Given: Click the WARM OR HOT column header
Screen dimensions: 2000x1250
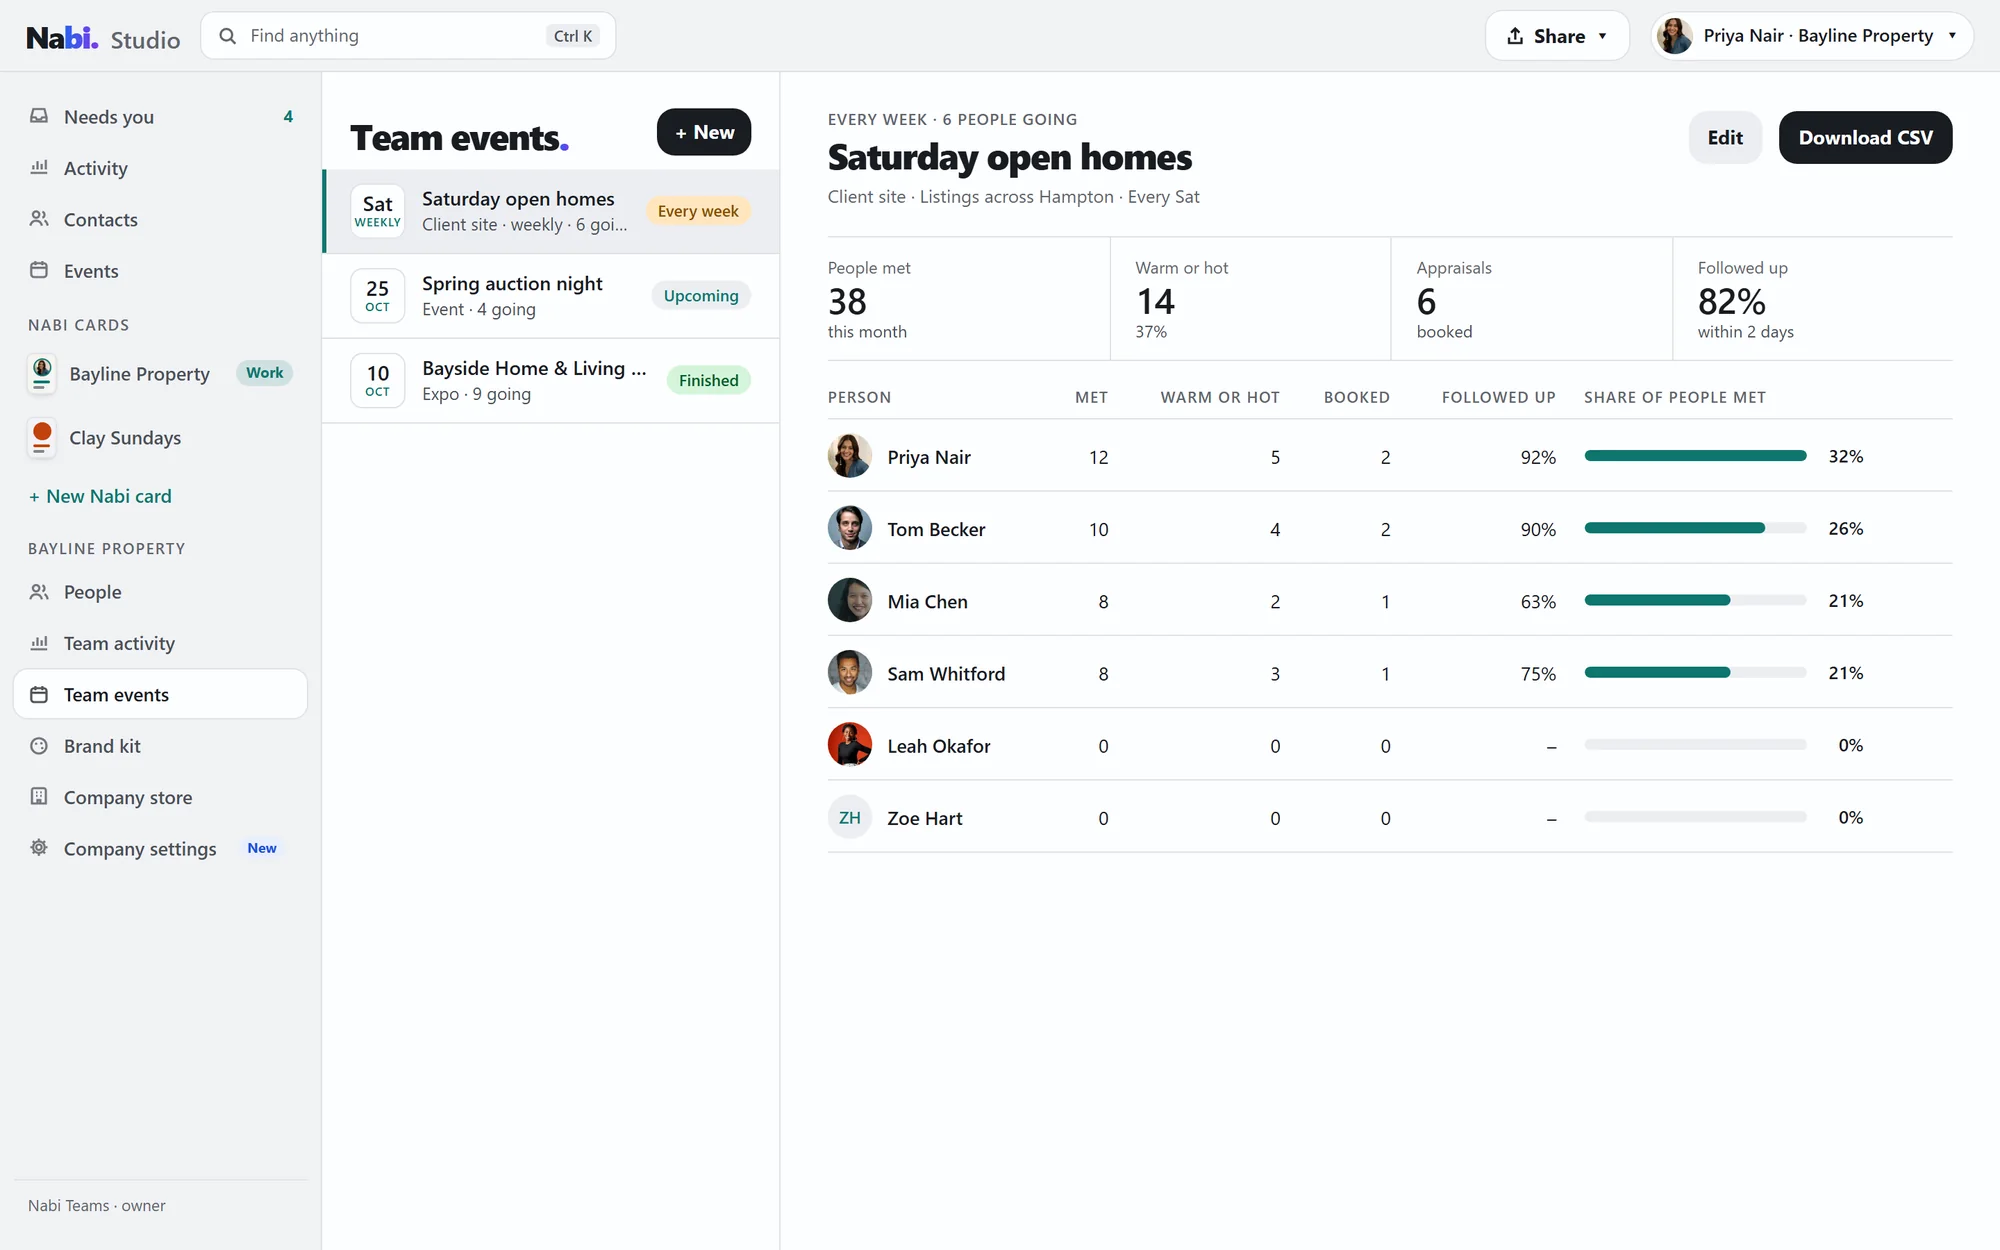Looking at the screenshot, I should [1220, 397].
